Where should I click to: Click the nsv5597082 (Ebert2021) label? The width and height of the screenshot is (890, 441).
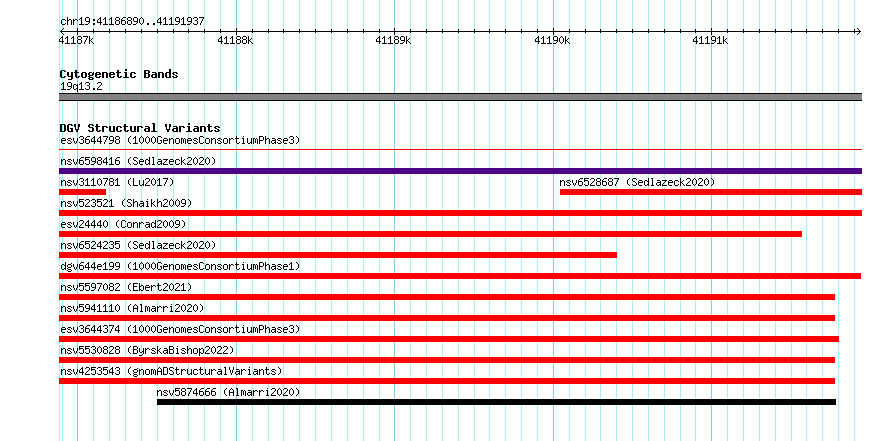pyautogui.click(x=126, y=287)
